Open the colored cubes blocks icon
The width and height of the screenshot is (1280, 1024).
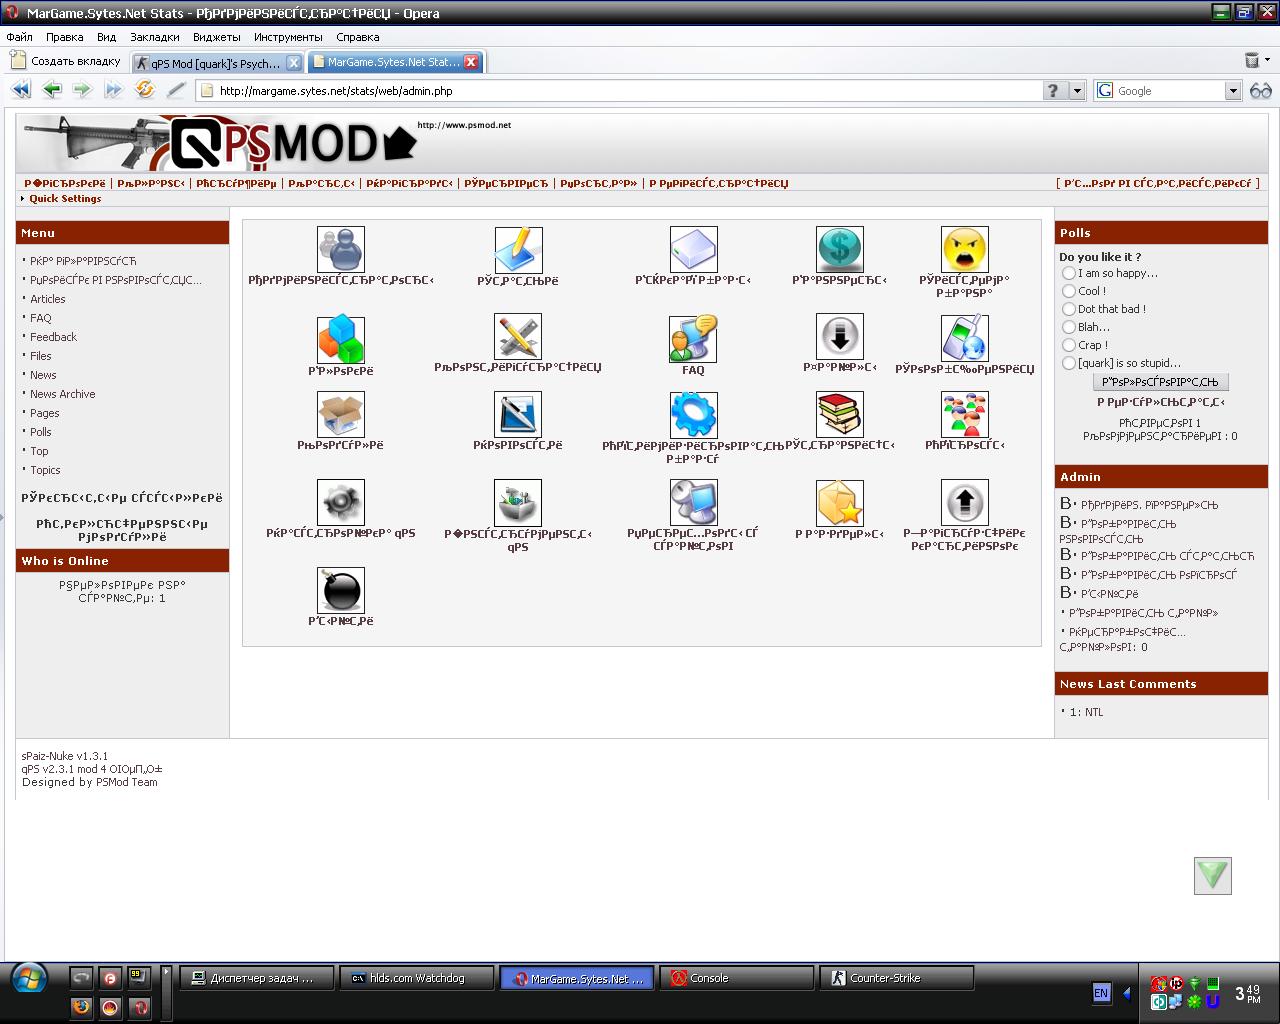(x=341, y=340)
